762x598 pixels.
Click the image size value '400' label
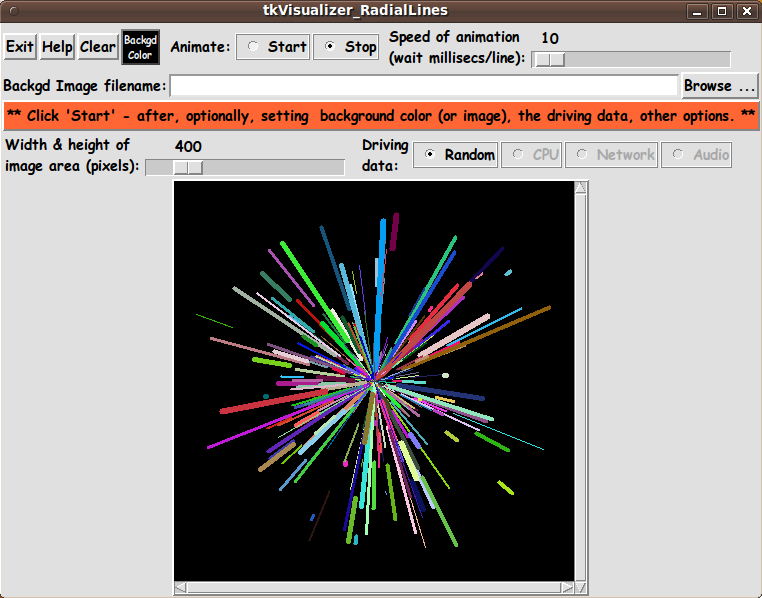coord(188,146)
